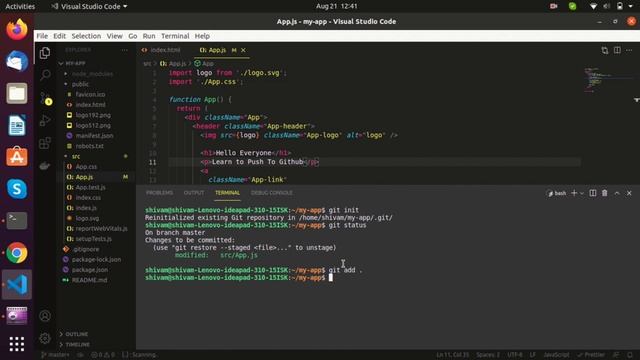Open the Search view in activity bar
This screenshot has width=640, height=360.
[45, 75]
